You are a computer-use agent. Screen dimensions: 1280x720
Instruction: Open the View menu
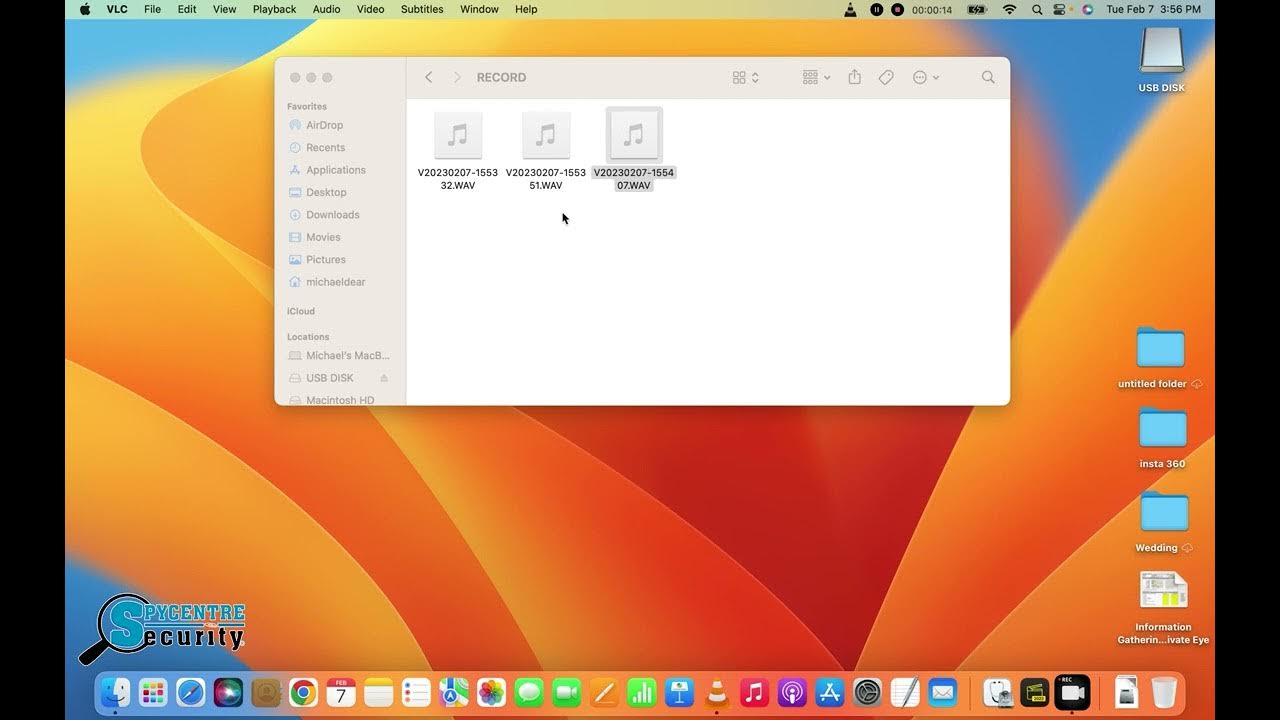tap(225, 9)
